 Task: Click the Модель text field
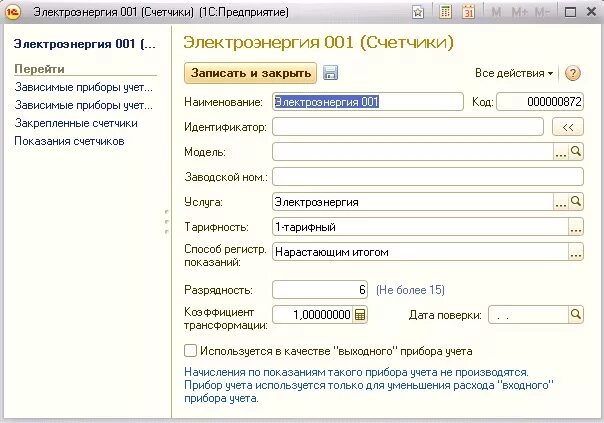click(x=413, y=152)
